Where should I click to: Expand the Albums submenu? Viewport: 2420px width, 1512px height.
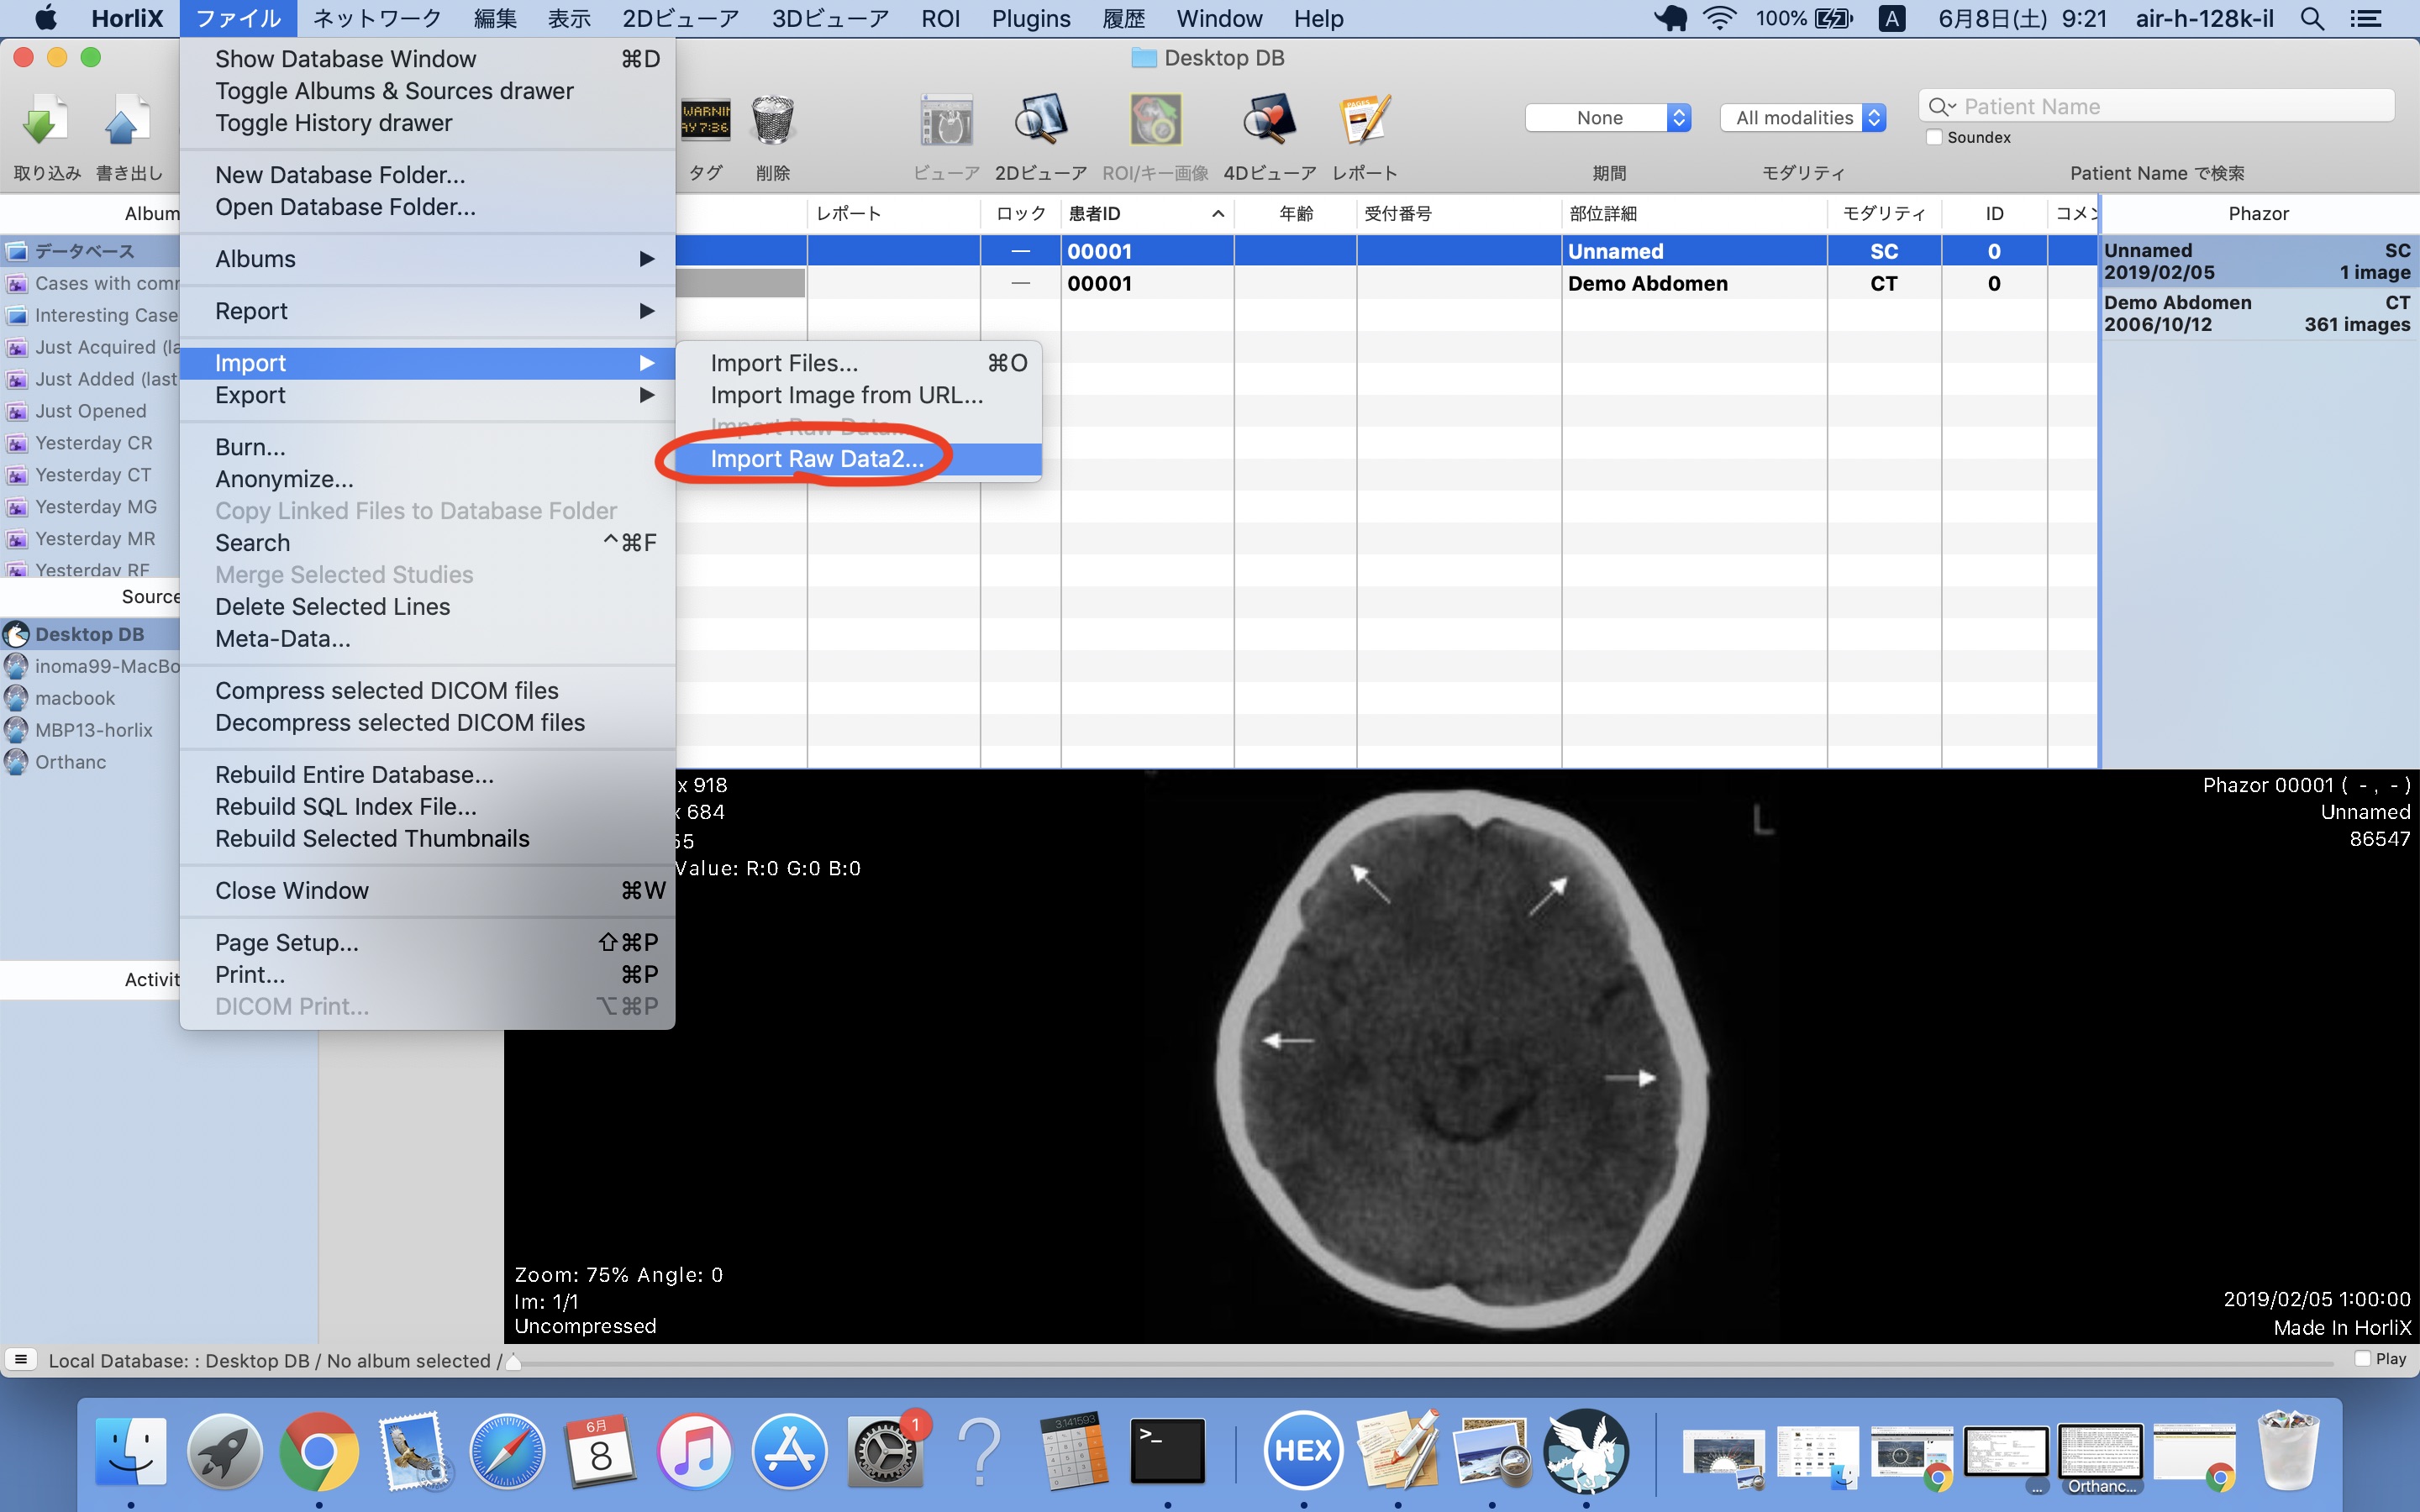tap(428, 259)
